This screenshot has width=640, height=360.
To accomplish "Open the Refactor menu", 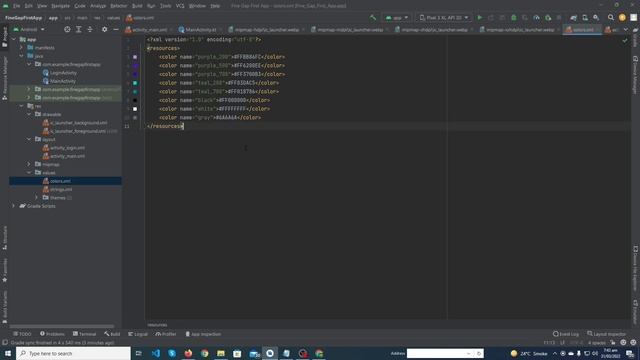I will (118, 6).
